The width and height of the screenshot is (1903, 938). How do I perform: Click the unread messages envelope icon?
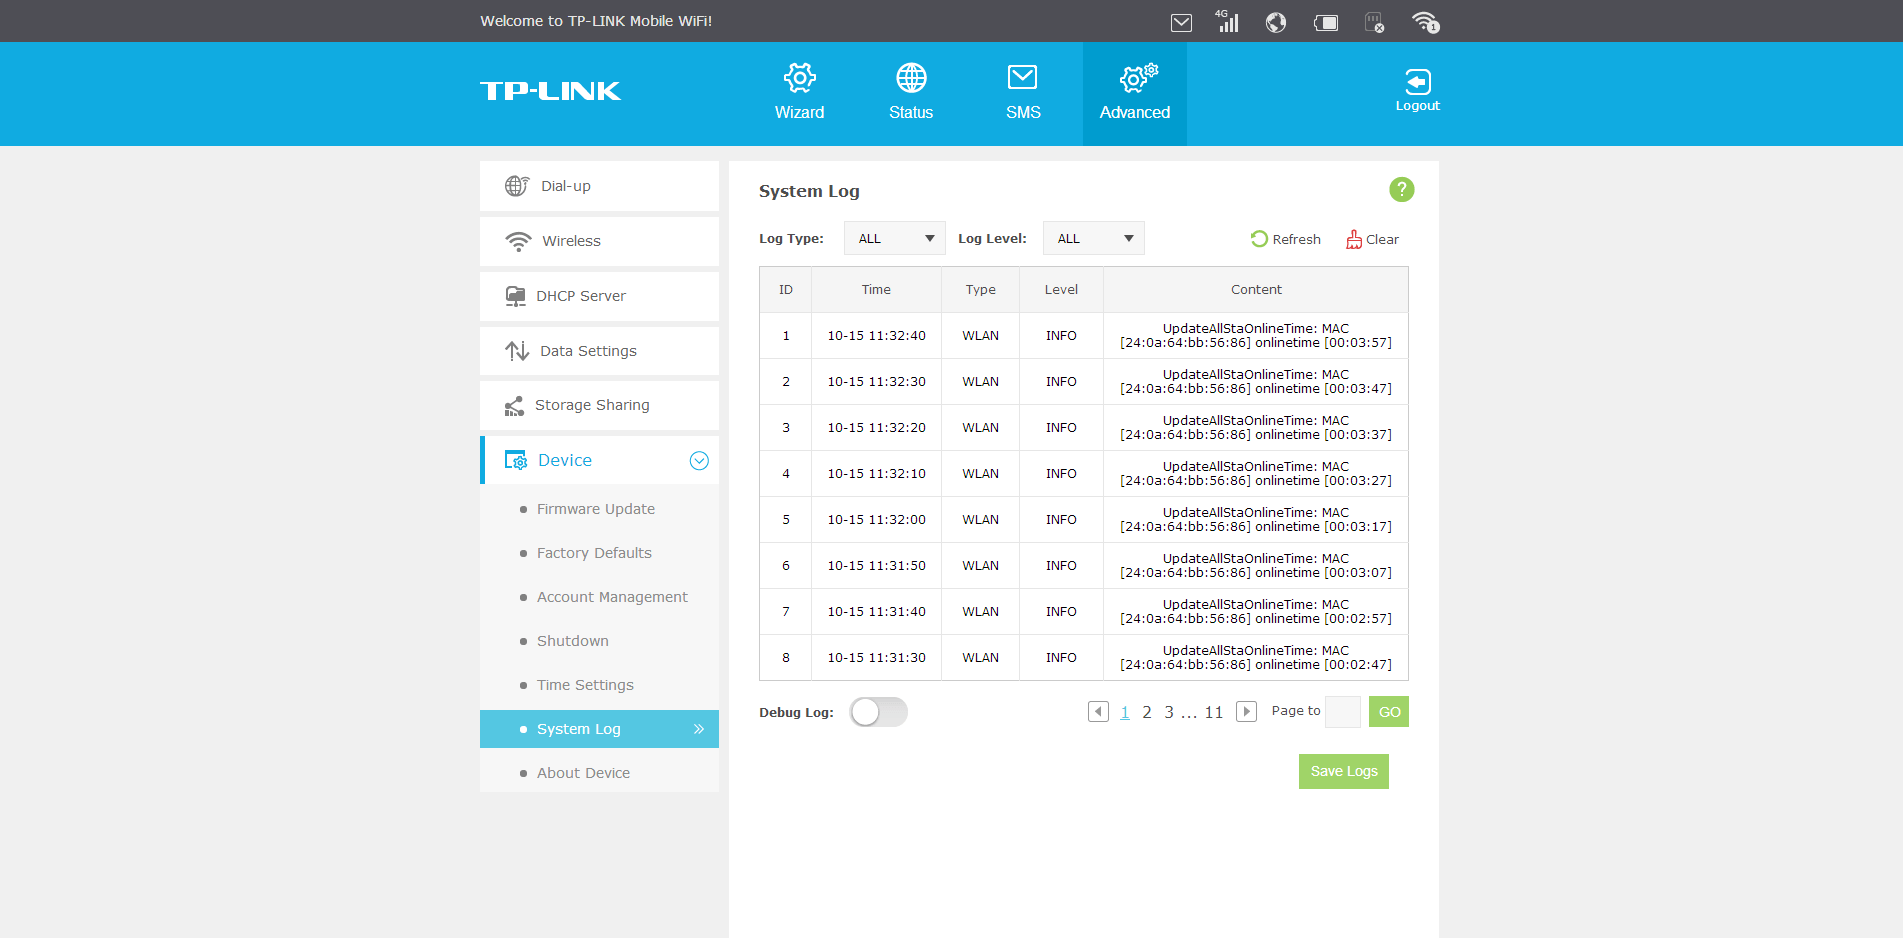coord(1181,22)
